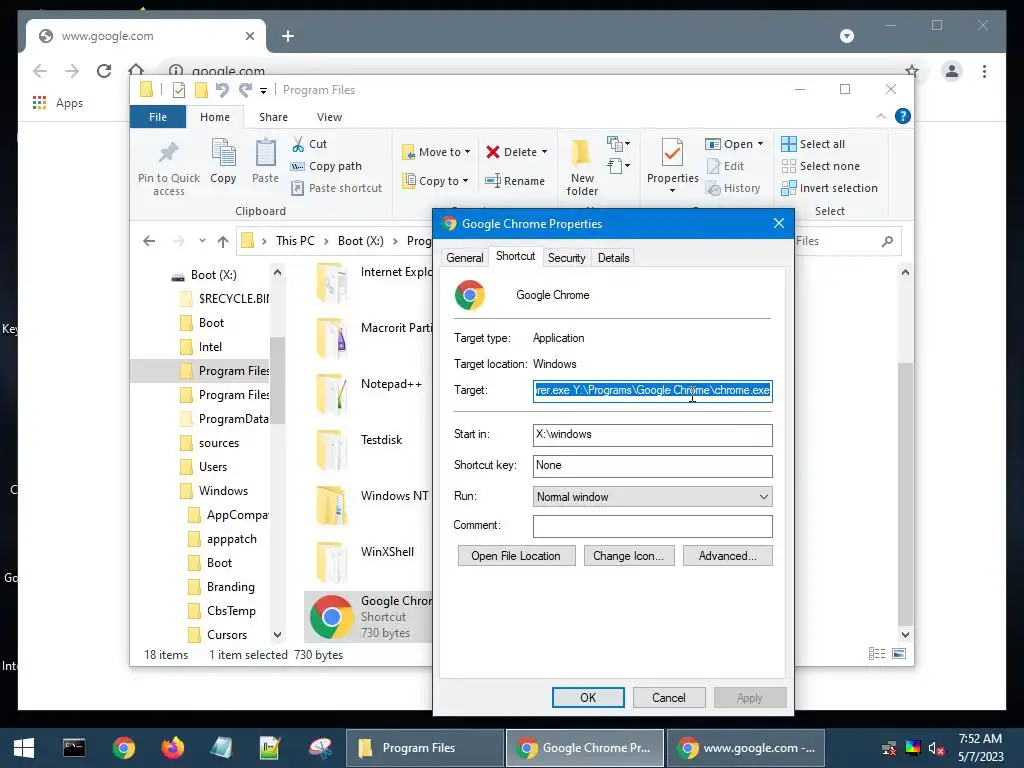
Task: Open the Chrome profile avatar icon
Action: tap(952, 71)
